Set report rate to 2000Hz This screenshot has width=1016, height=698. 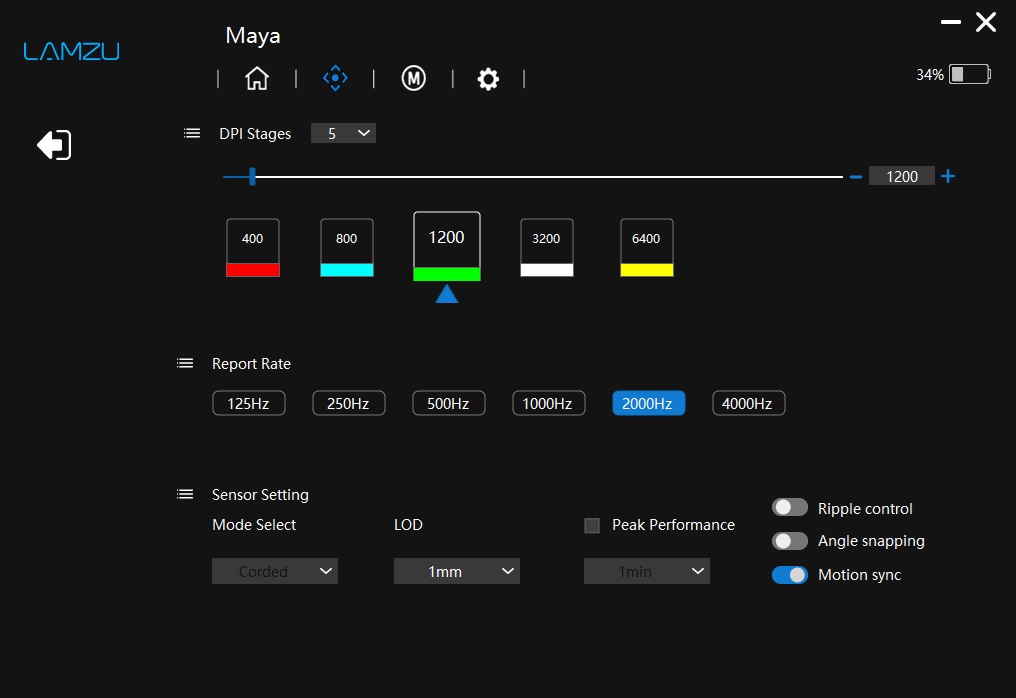coord(649,403)
